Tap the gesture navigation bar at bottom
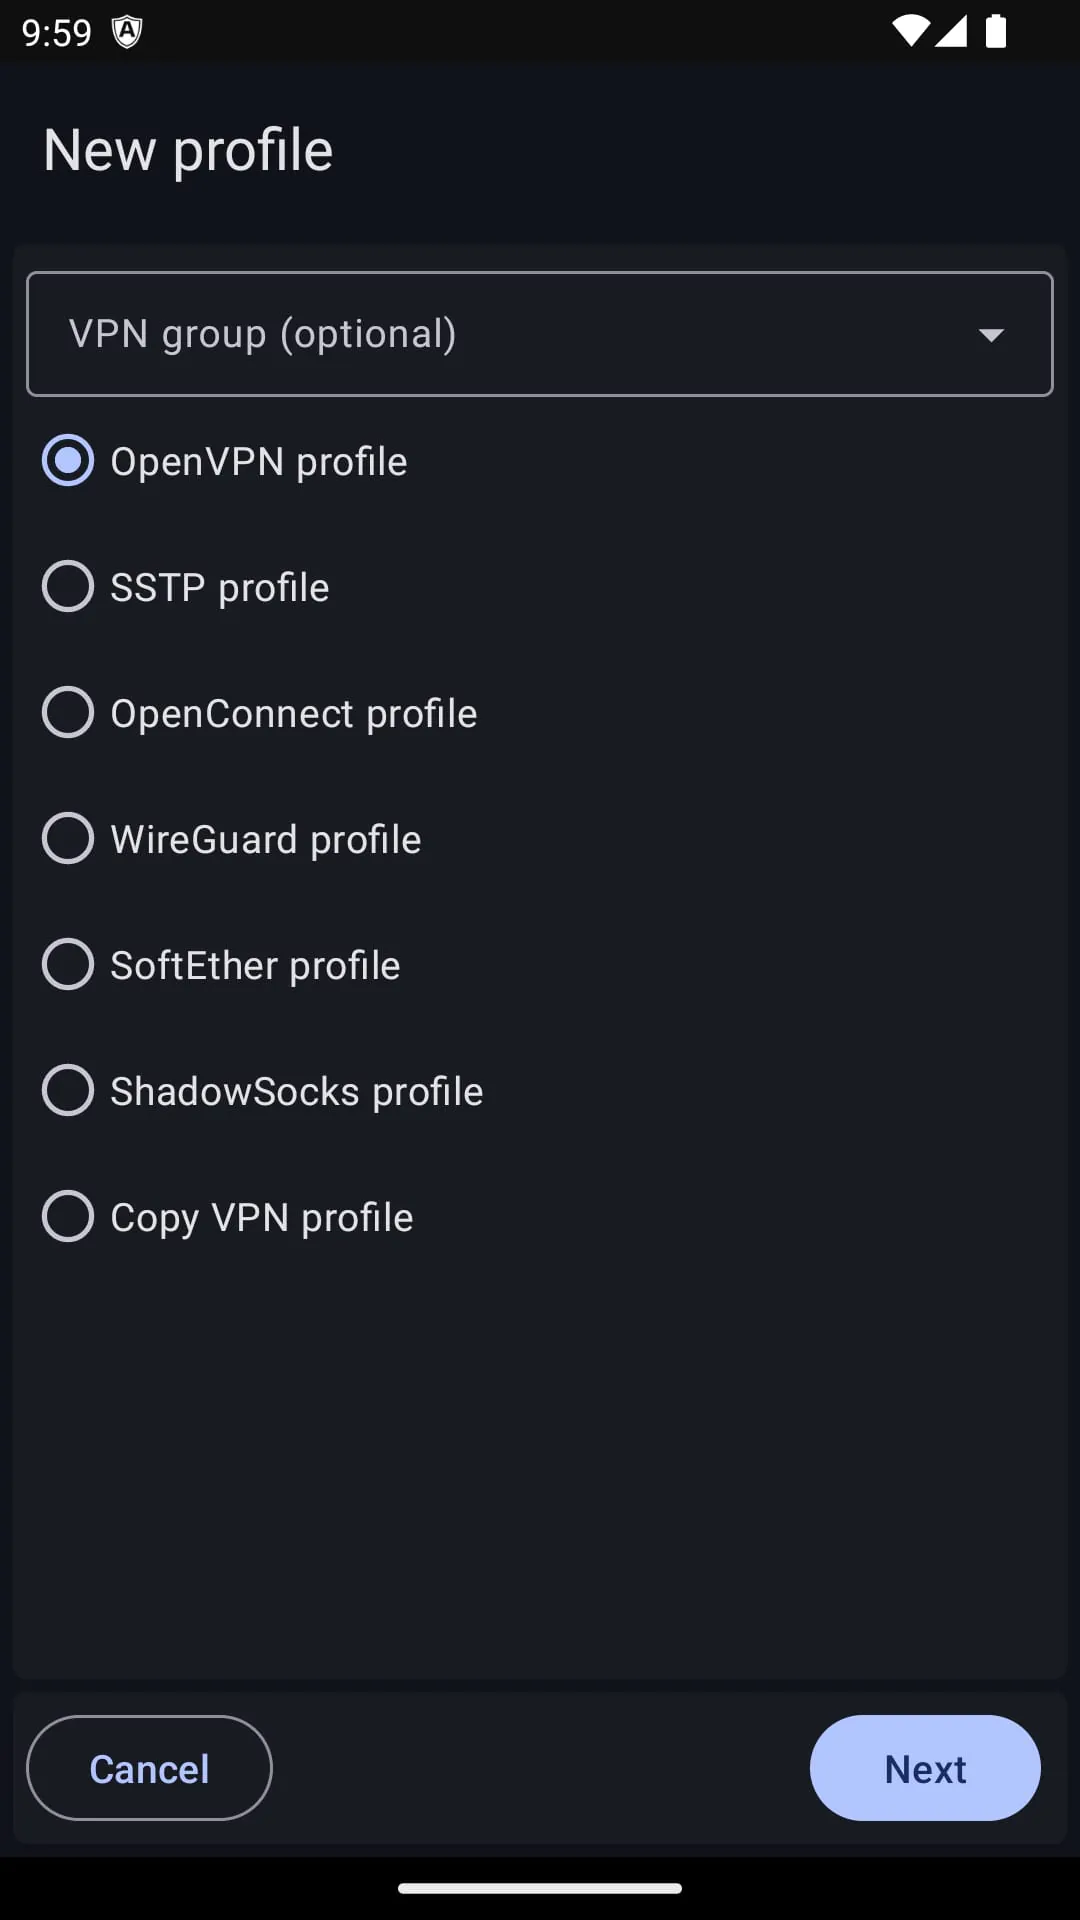This screenshot has height=1920, width=1080. click(540, 1888)
